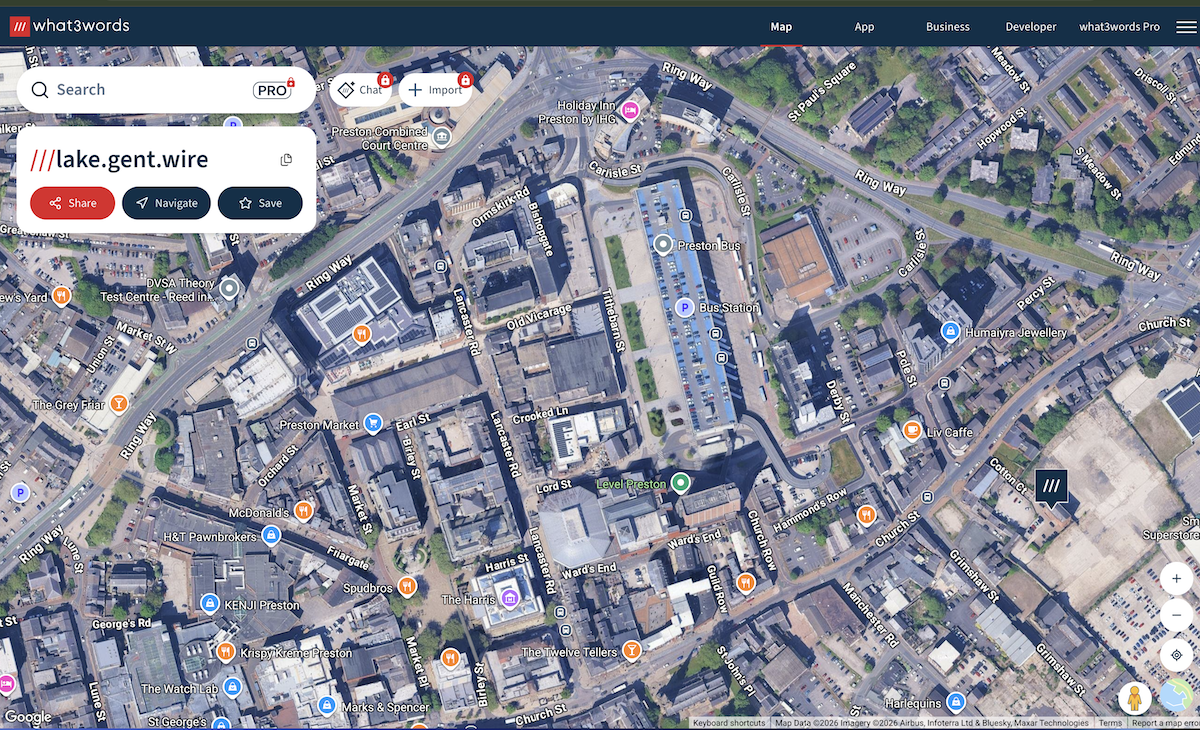Image resolution: width=1200 pixels, height=730 pixels.
Task: Zoom in with the plus button
Action: tap(1177, 579)
